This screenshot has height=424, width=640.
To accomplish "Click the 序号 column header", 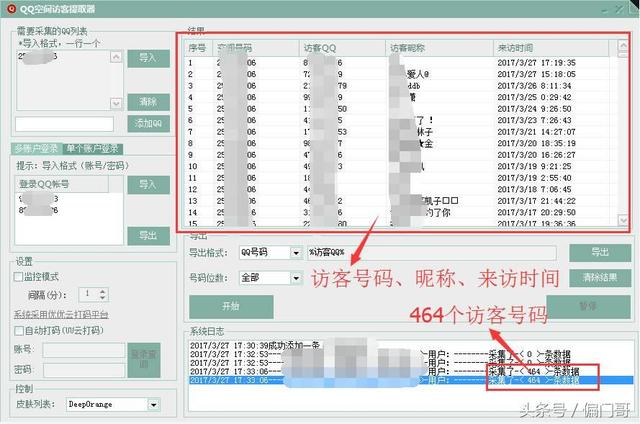I will (x=198, y=48).
